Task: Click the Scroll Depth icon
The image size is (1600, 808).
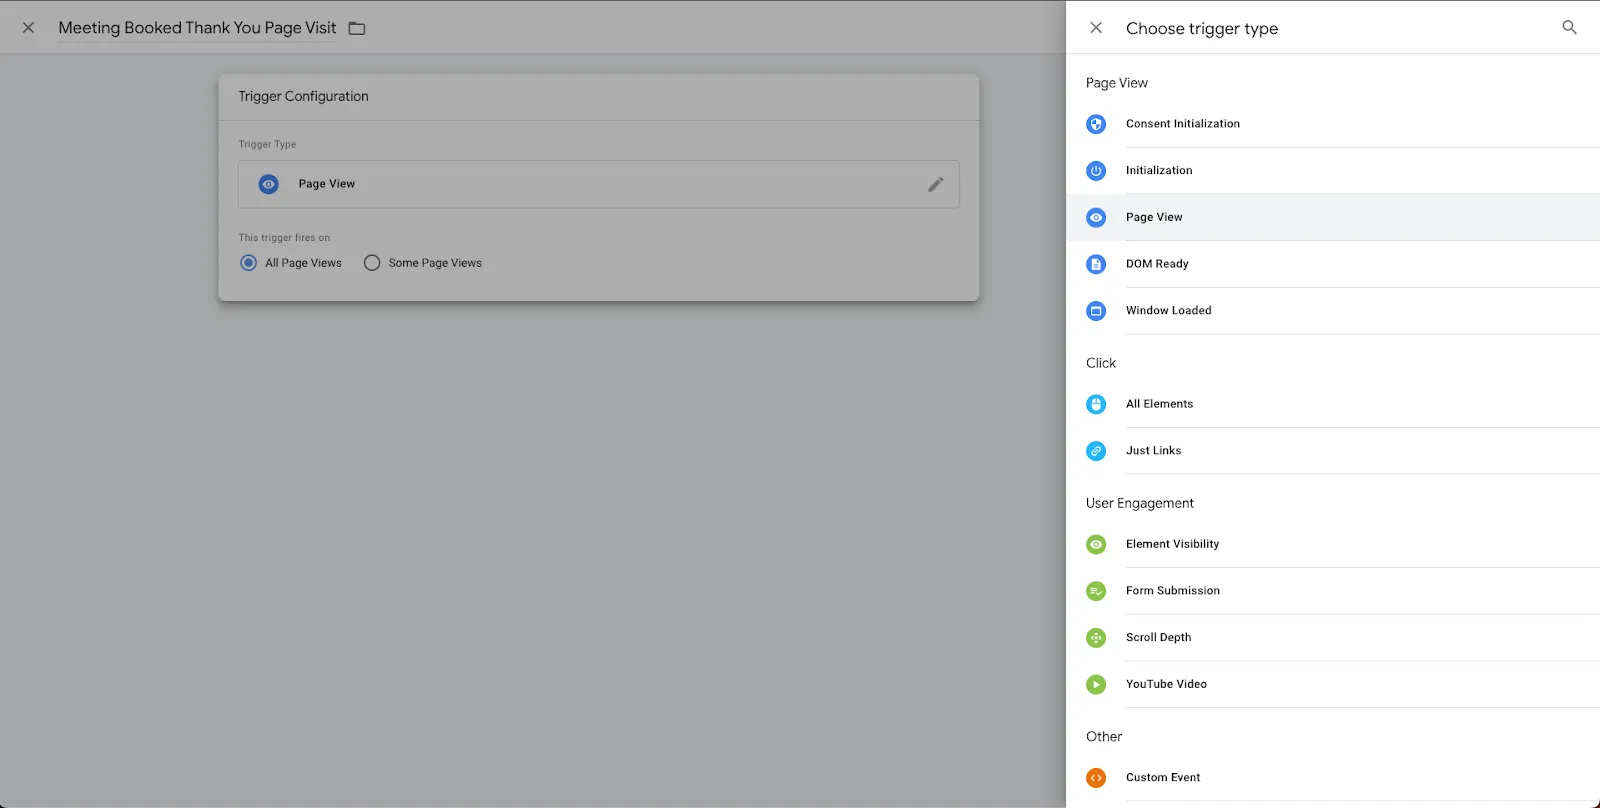Action: 1096,638
